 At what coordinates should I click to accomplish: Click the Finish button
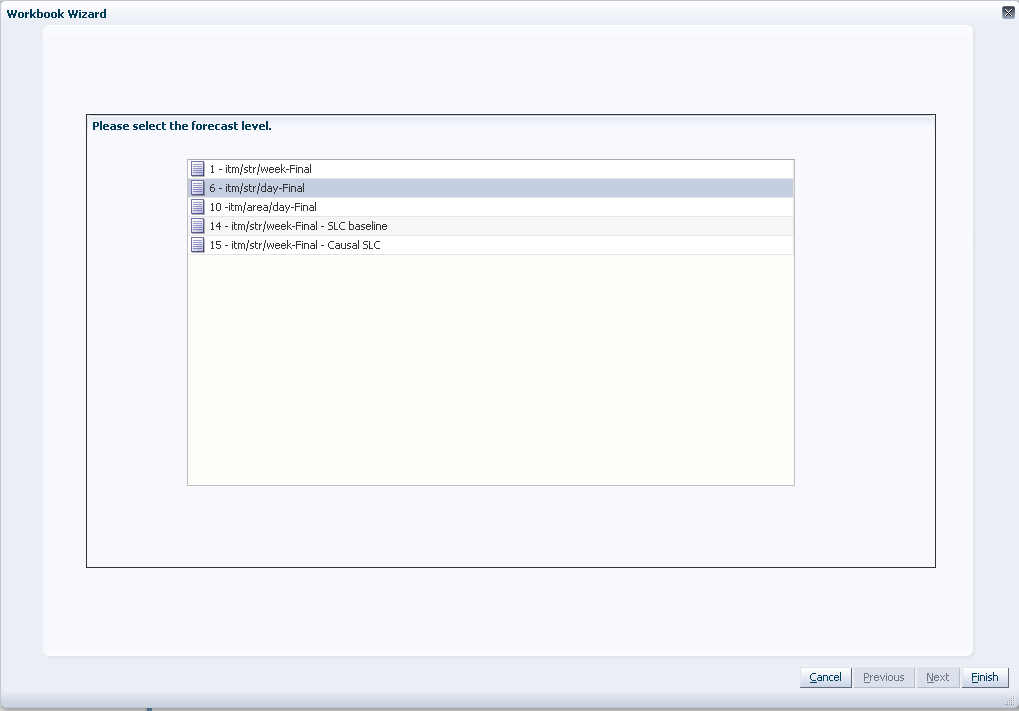point(985,677)
